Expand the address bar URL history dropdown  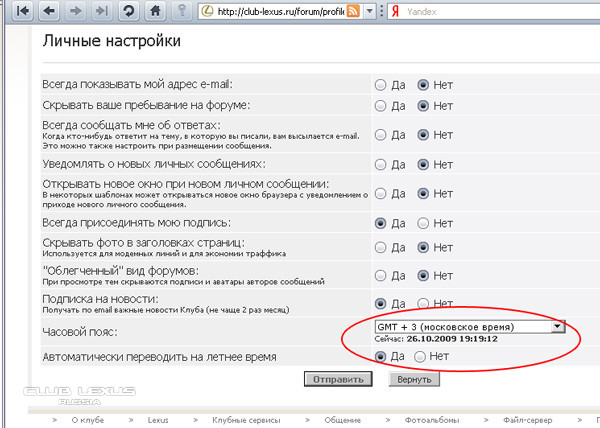click(369, 11)
